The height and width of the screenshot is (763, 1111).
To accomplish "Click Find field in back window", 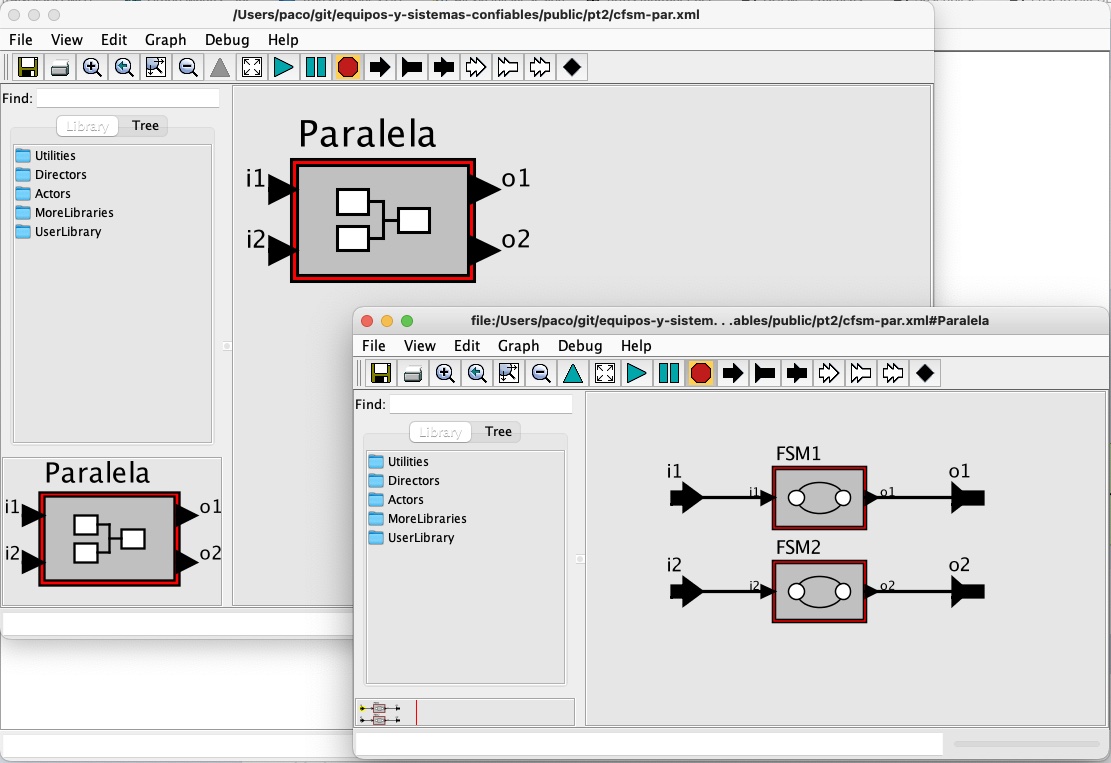I will click(x=128, y=98).
